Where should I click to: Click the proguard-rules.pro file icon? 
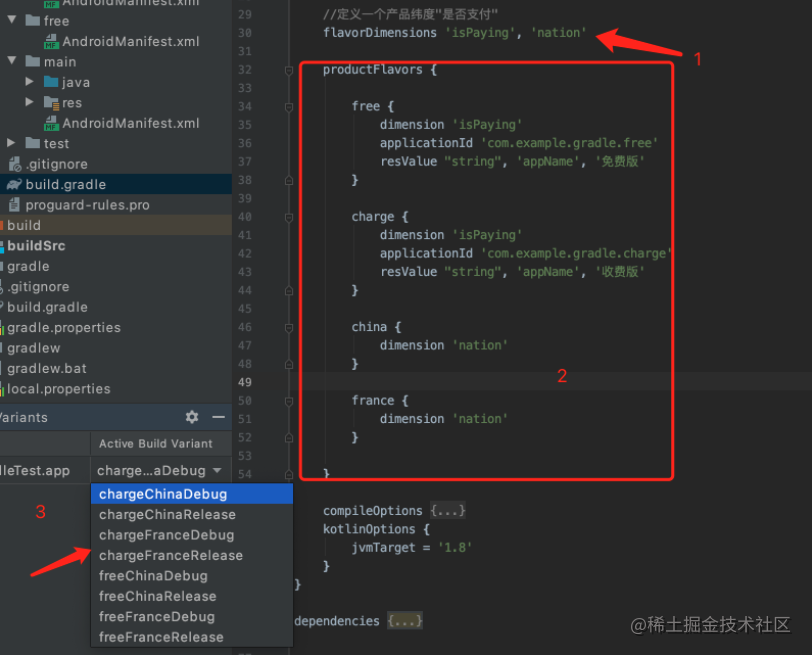(14, 205)
